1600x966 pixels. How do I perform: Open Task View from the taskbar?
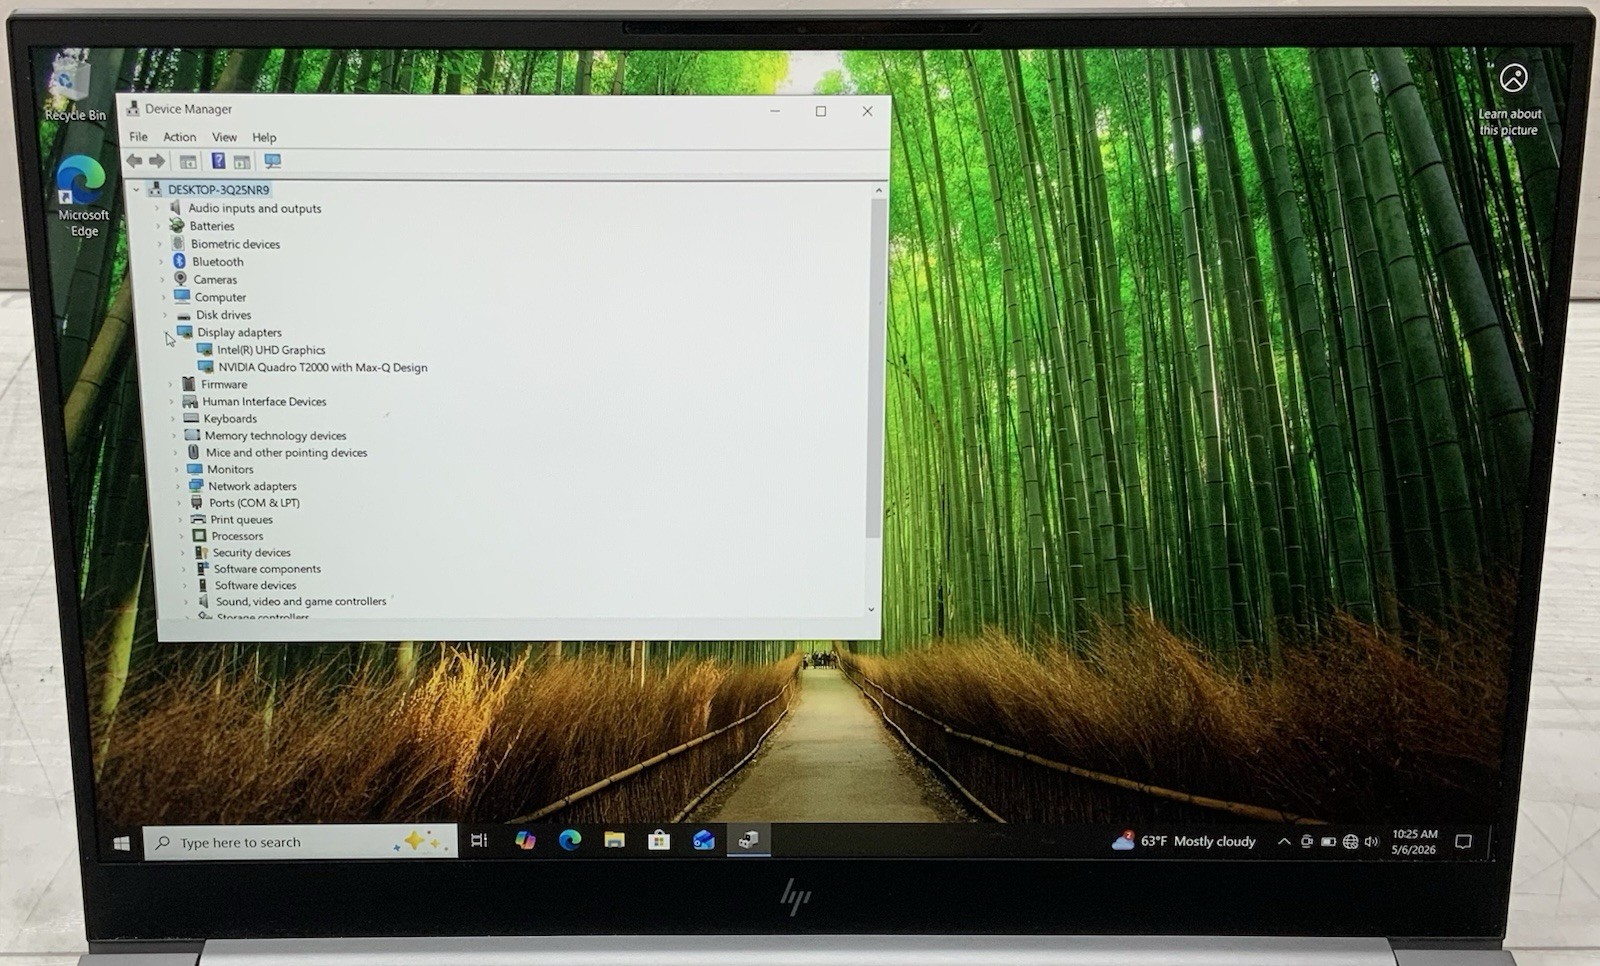pos(479,841)
